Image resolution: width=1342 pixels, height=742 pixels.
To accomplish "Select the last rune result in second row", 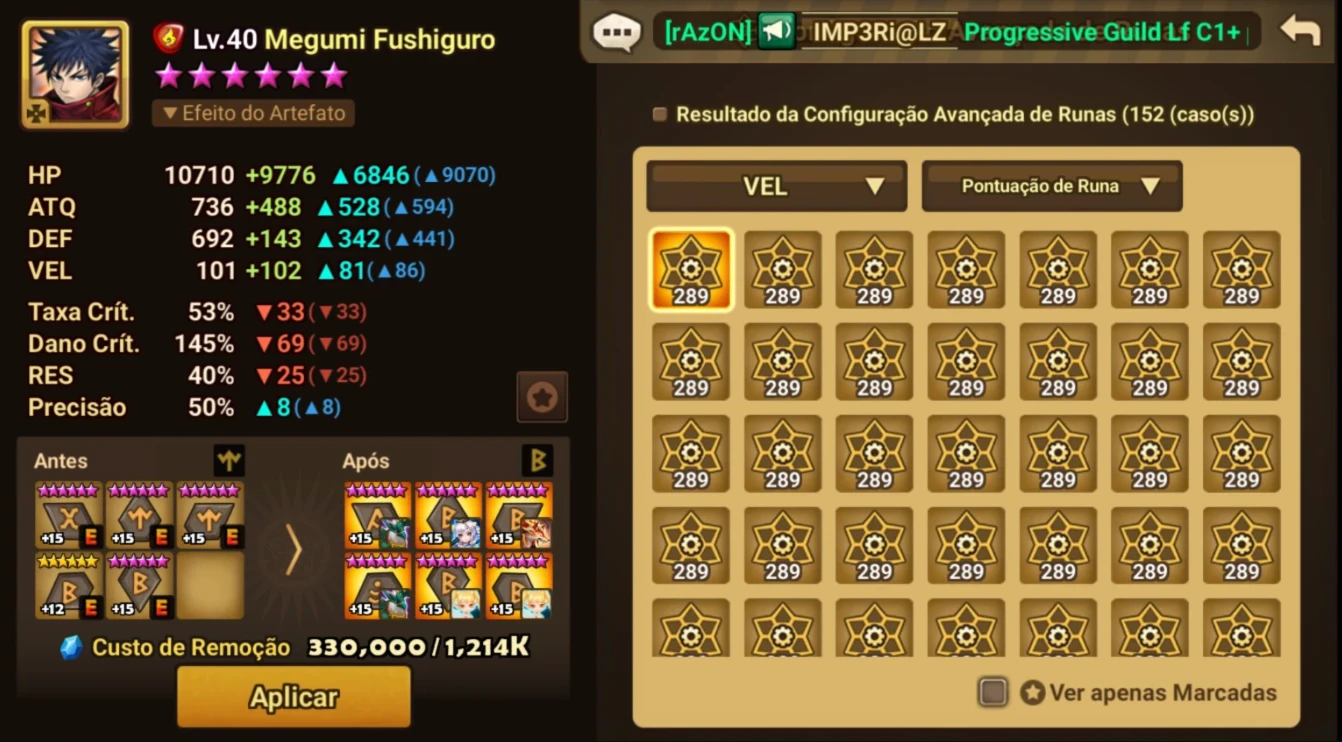I will pos(1242,362).
